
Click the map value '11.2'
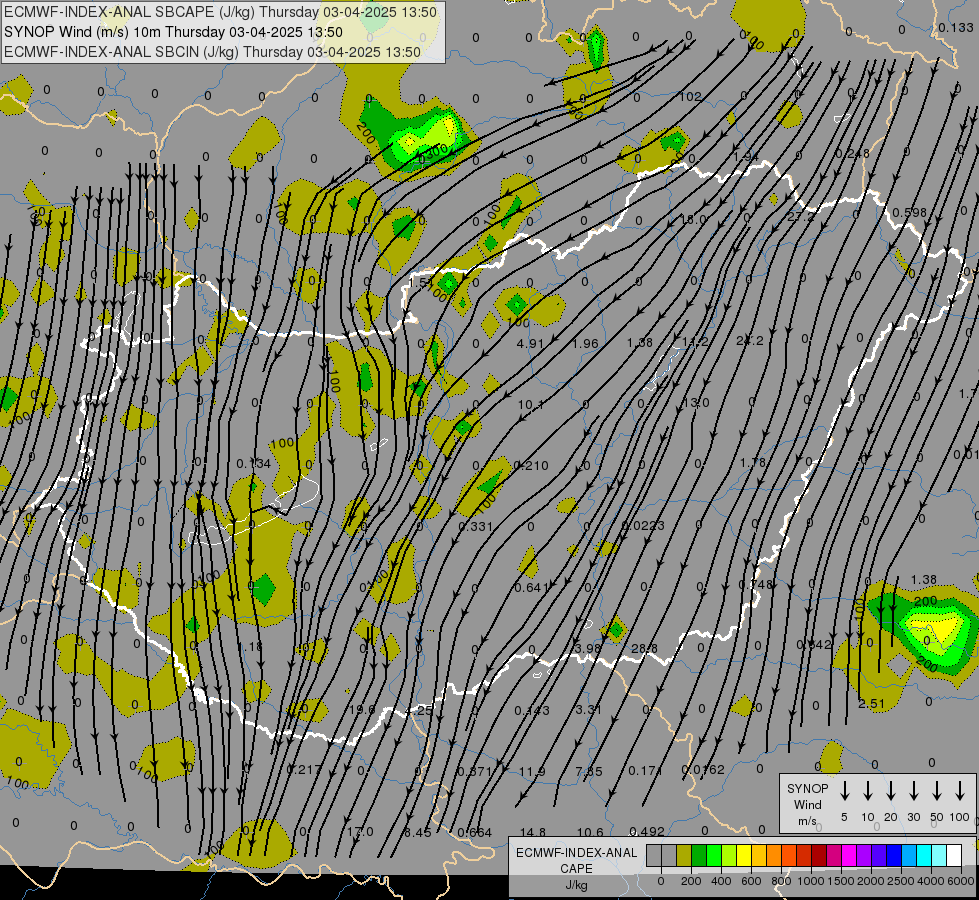[x=695, y=342]
